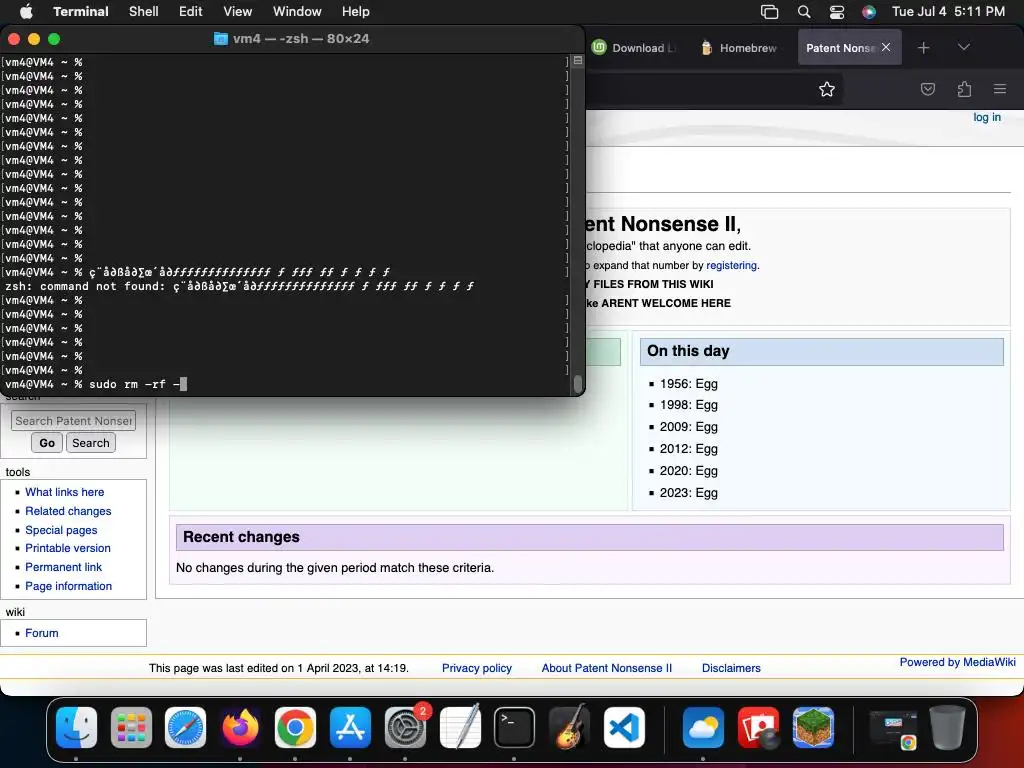
Task: Open the minimized Chrome window thumbnail in Dock
Action: [x=893, y=729]
